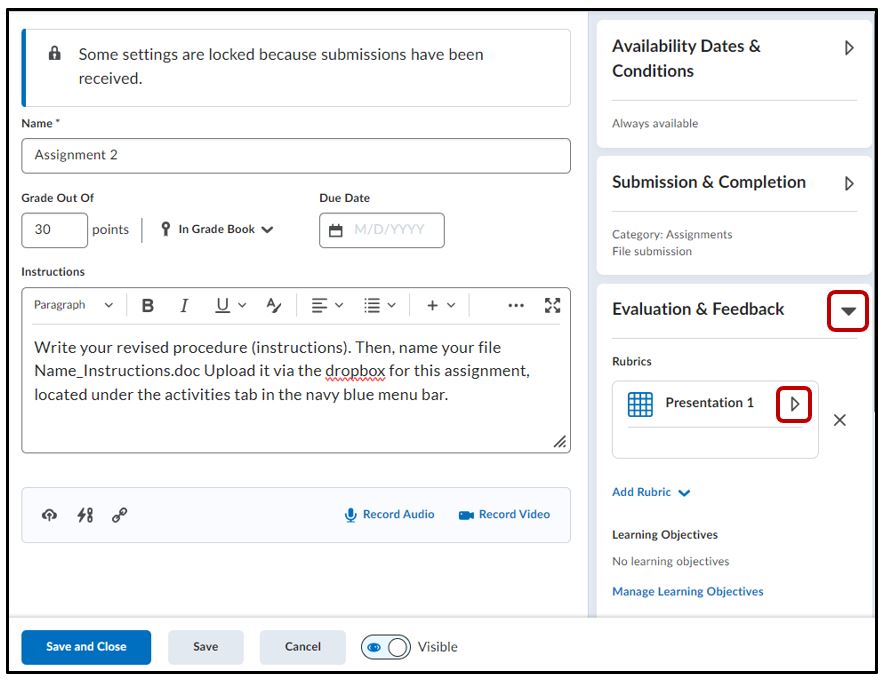Viewport: 886px width, 682px height.
Task: Open the quicklink attach icon
Action: 119,515
